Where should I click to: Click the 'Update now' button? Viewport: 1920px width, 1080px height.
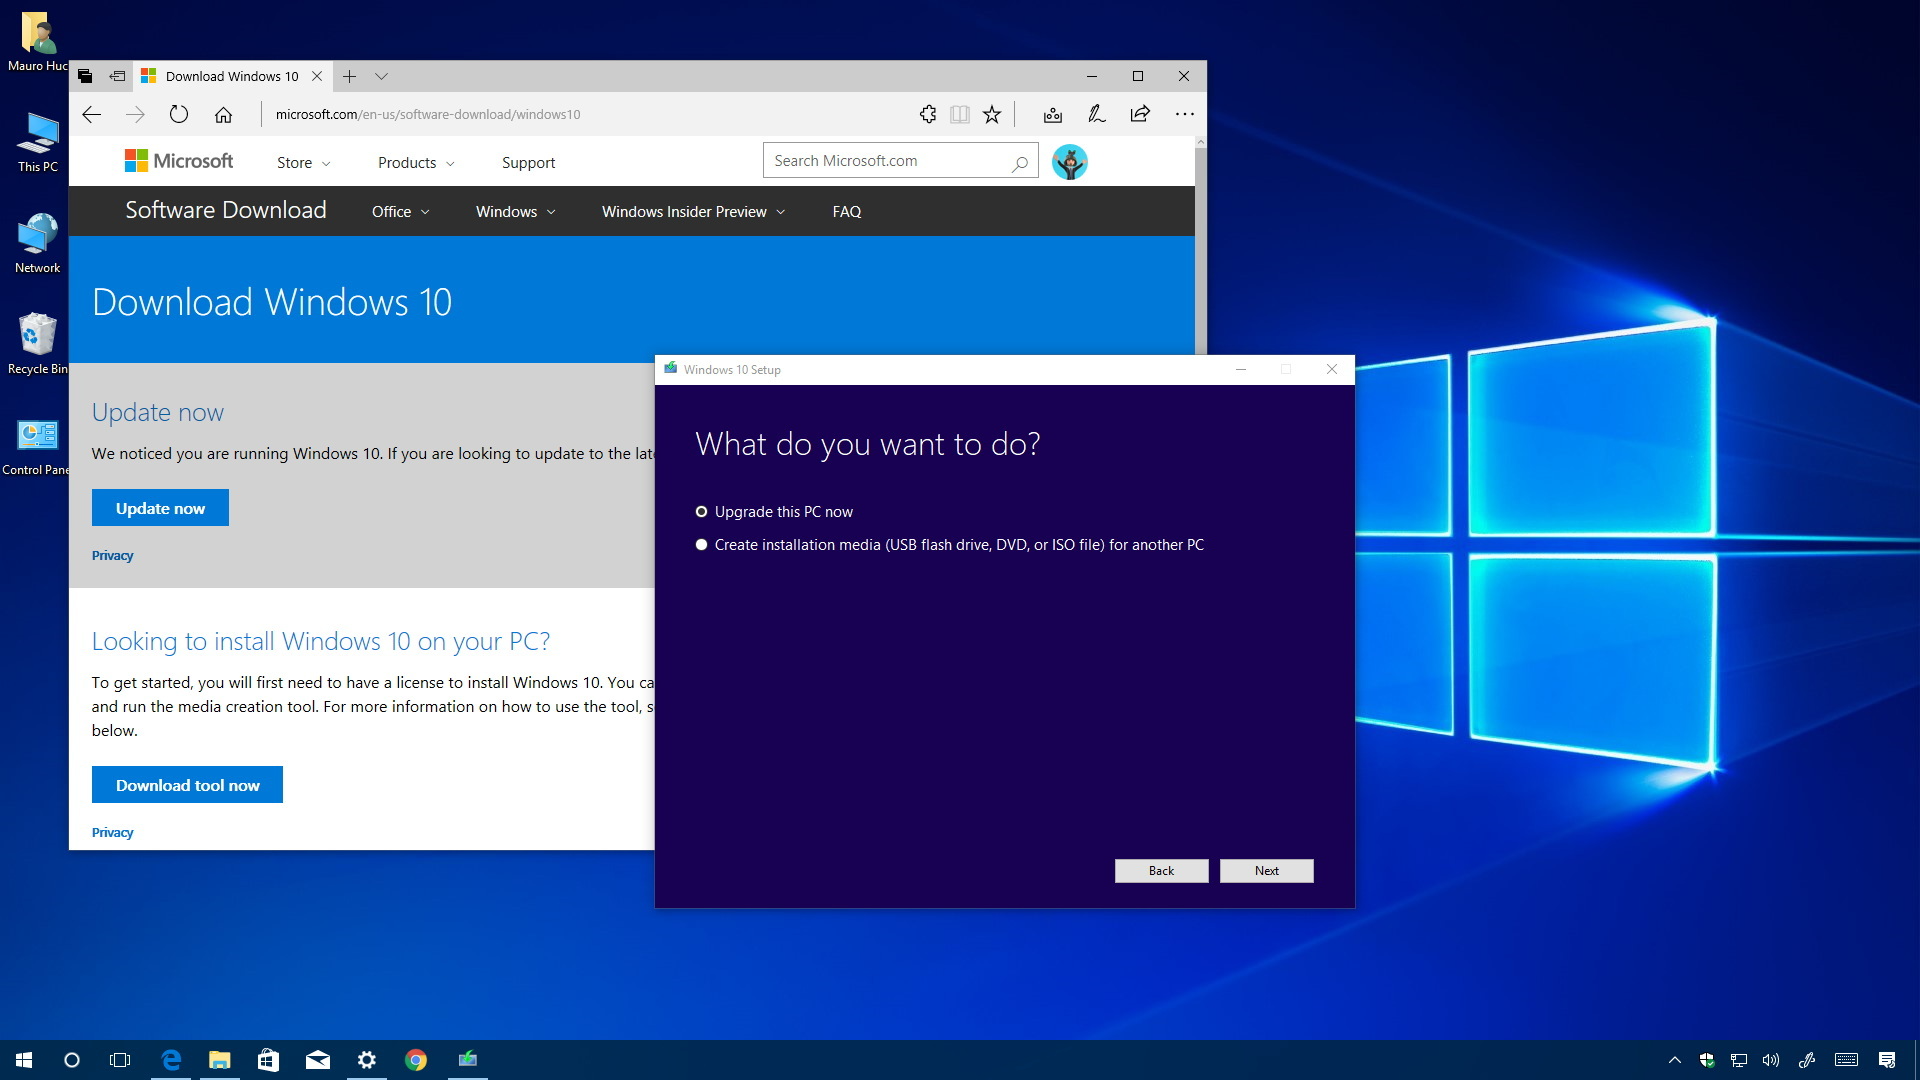pyautogui.click(x=160, y=508)
